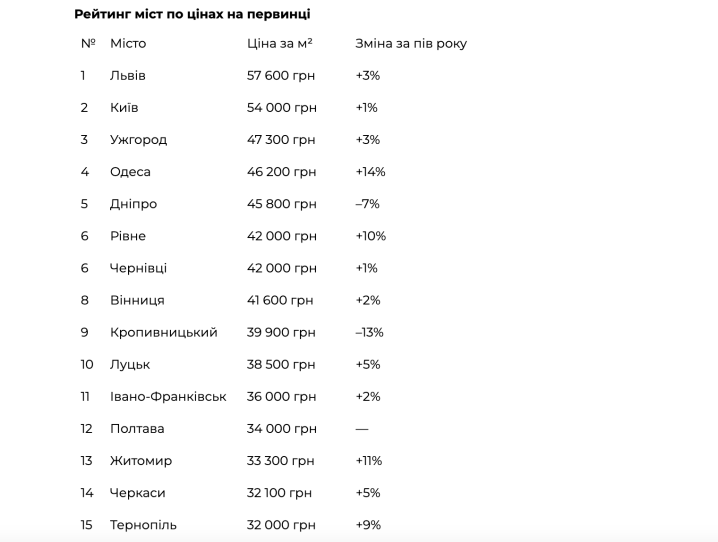Image resolution: width=718 pixels, height=542 pixels.
Task: Select the city name Львів
Action: tap(128, 76)
